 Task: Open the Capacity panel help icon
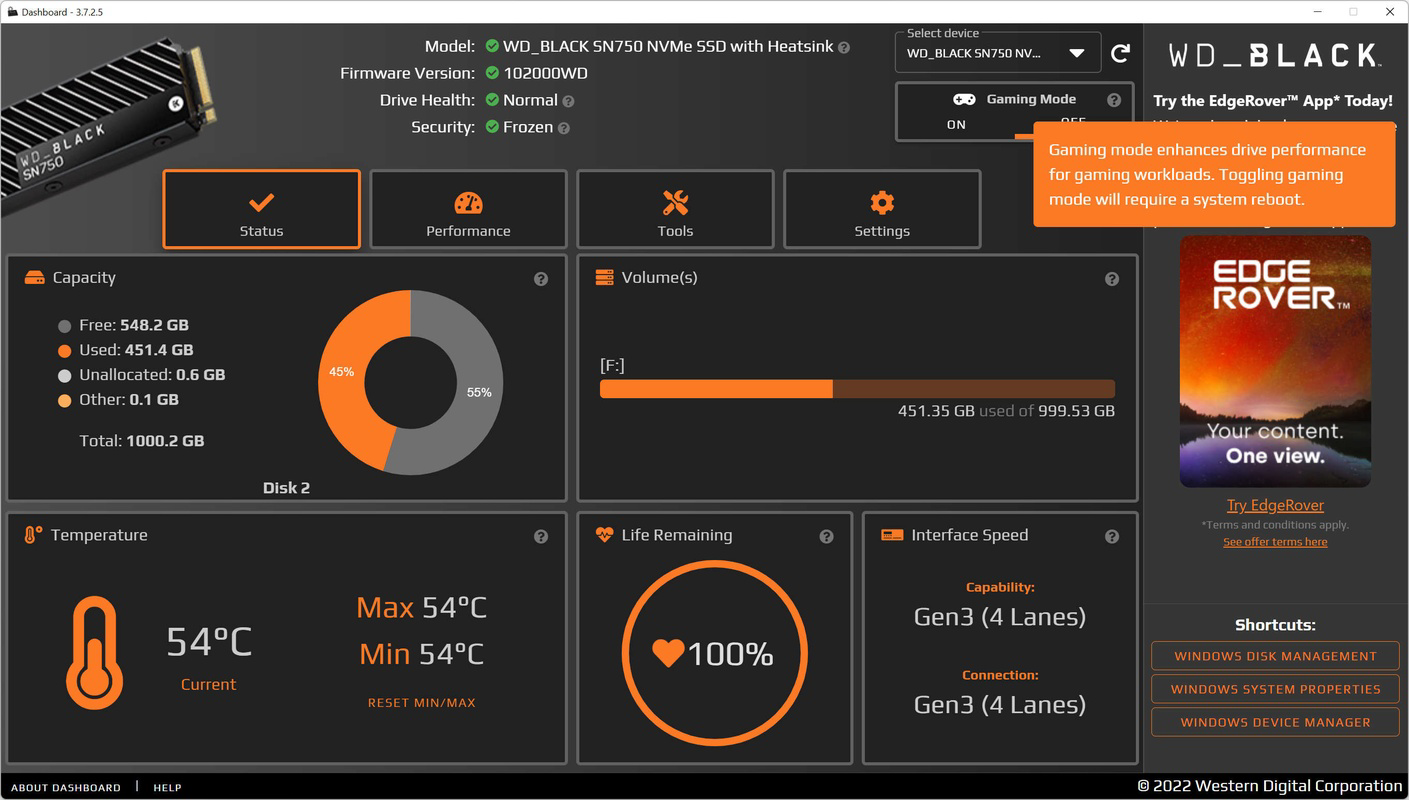(x=541, y=279)
